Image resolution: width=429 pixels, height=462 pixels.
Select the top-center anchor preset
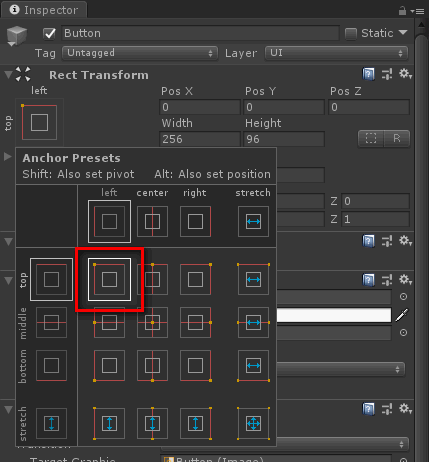coord(152,279)
